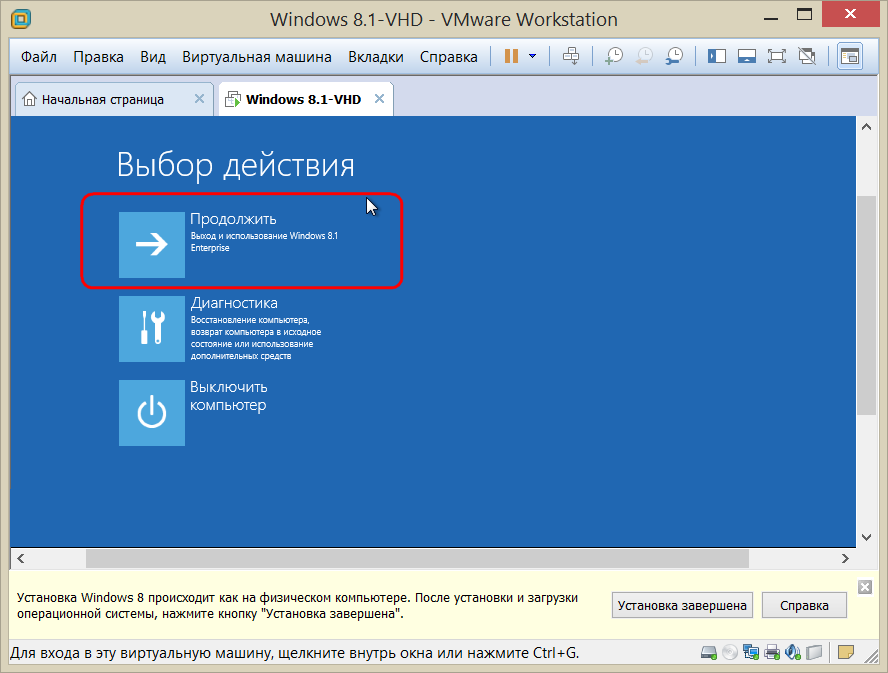
Task: Dismiss the yellow installation hint bar
Action: point(865,587)
